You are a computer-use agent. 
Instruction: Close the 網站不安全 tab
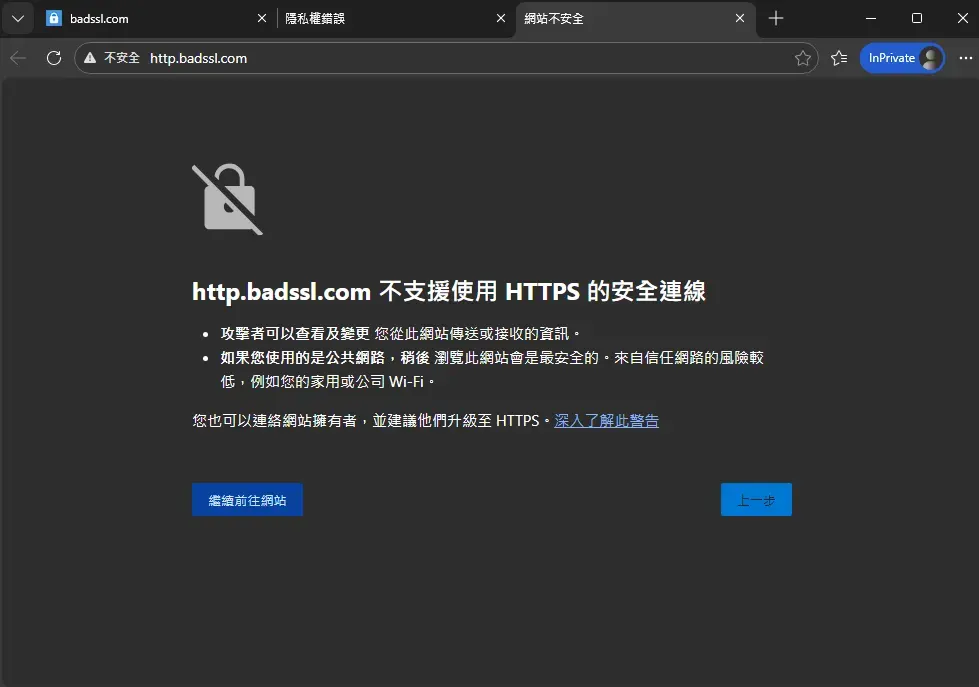point(740,18)
